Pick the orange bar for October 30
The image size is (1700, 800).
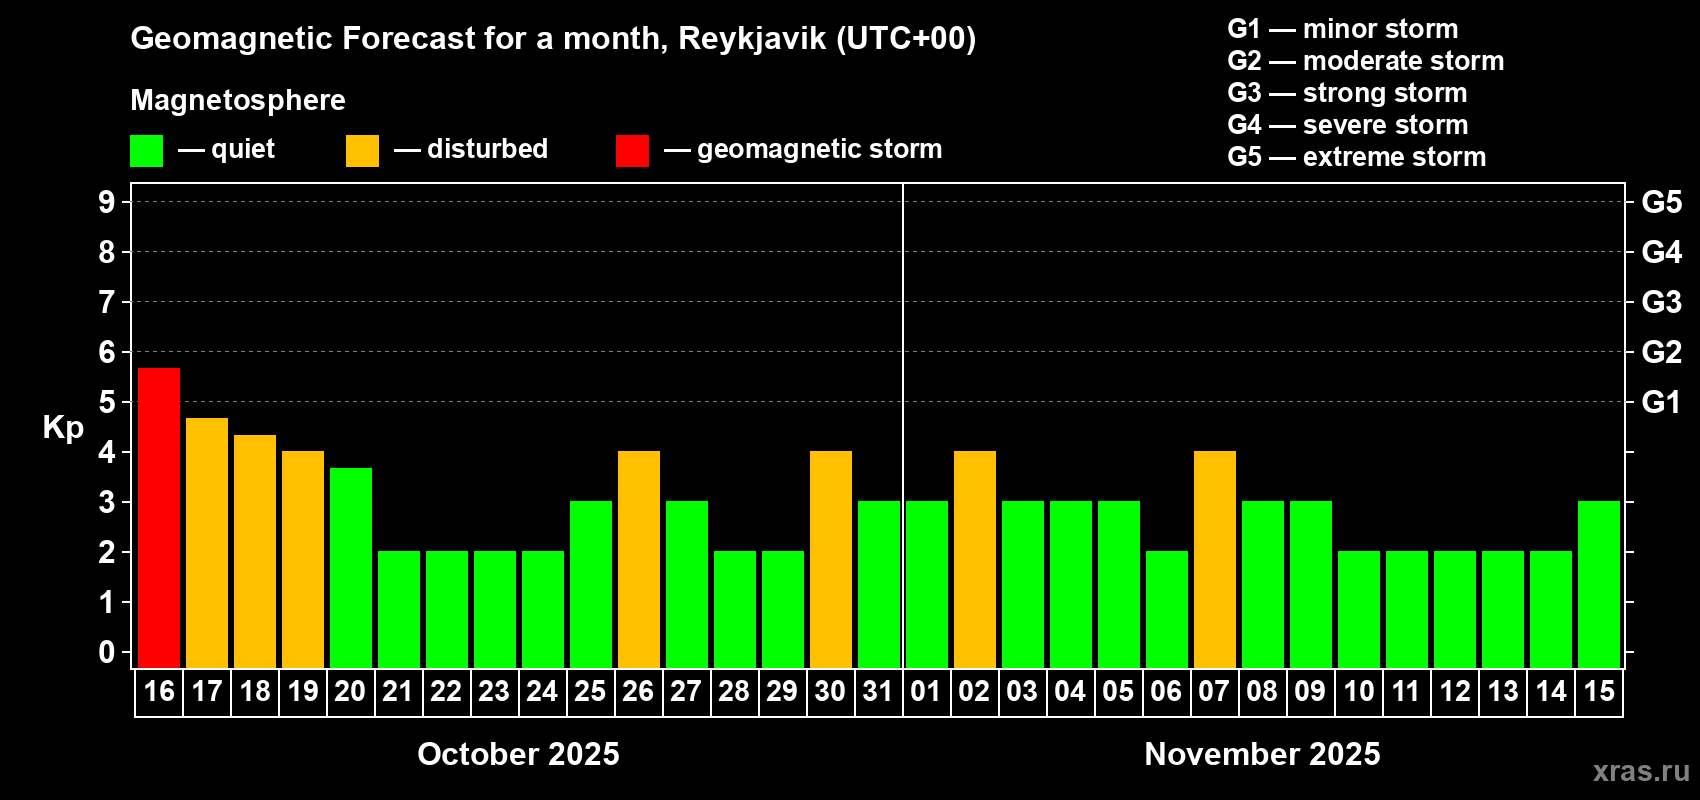831,560
